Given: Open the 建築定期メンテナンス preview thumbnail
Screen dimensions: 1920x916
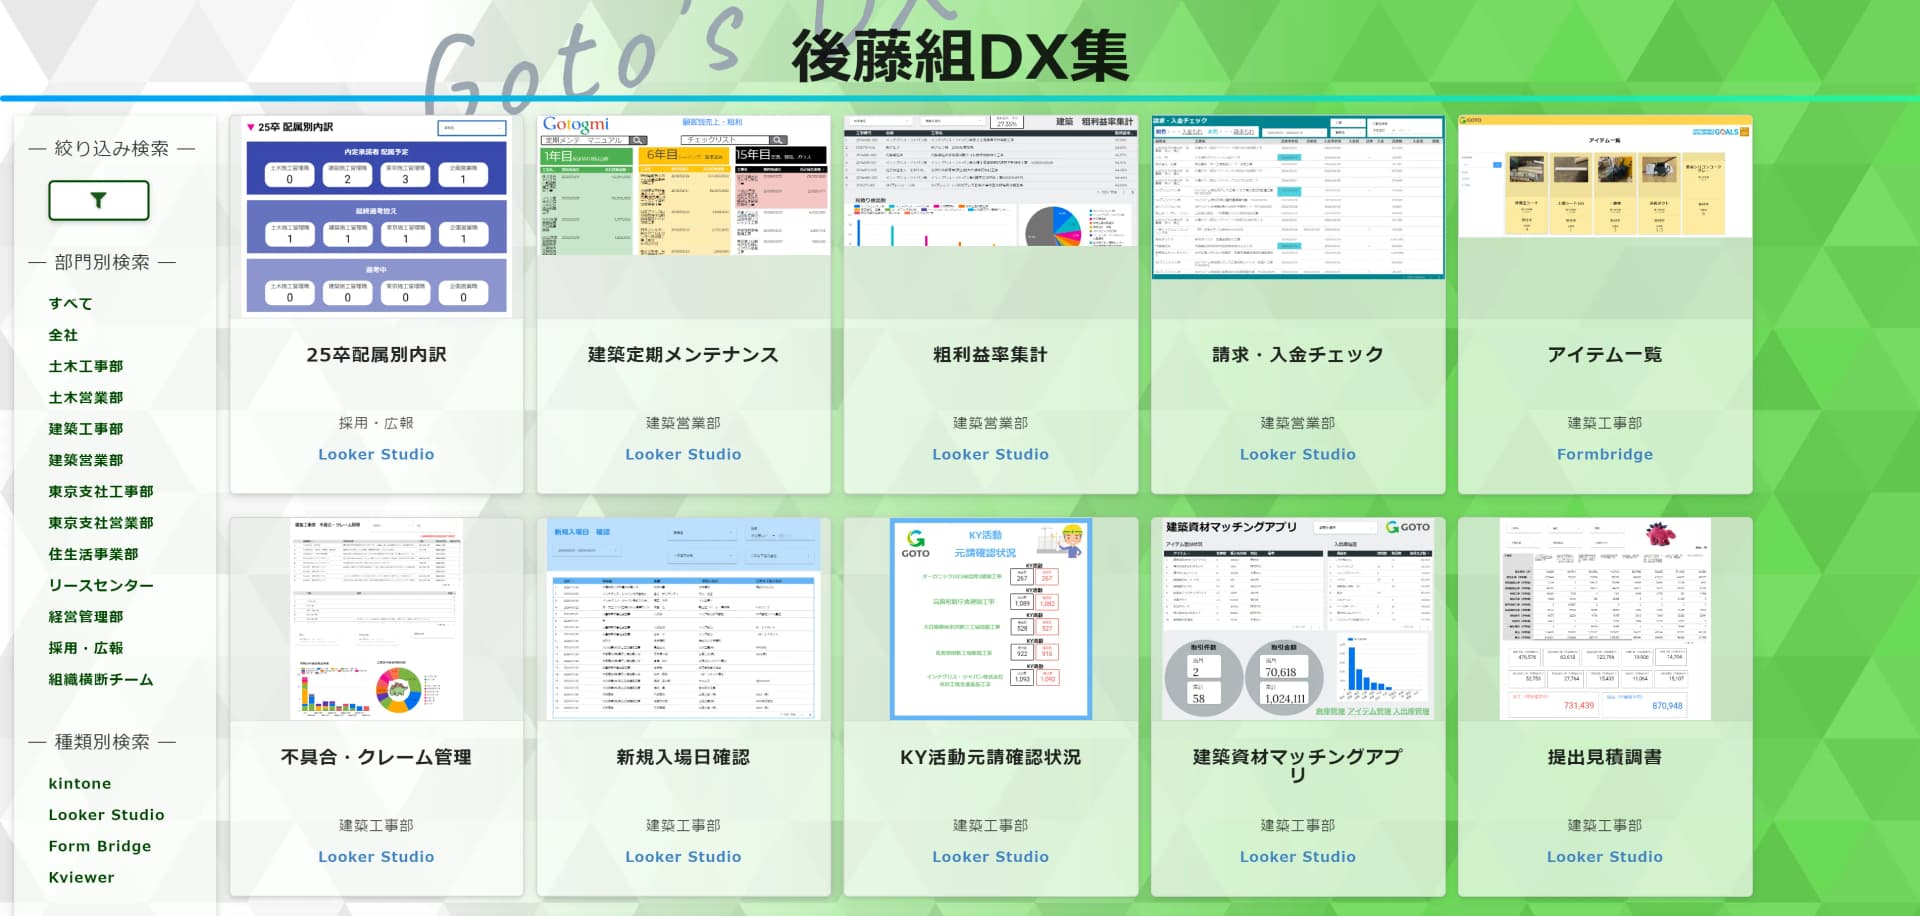Looking at the screenshot, I should click(683, 185).
